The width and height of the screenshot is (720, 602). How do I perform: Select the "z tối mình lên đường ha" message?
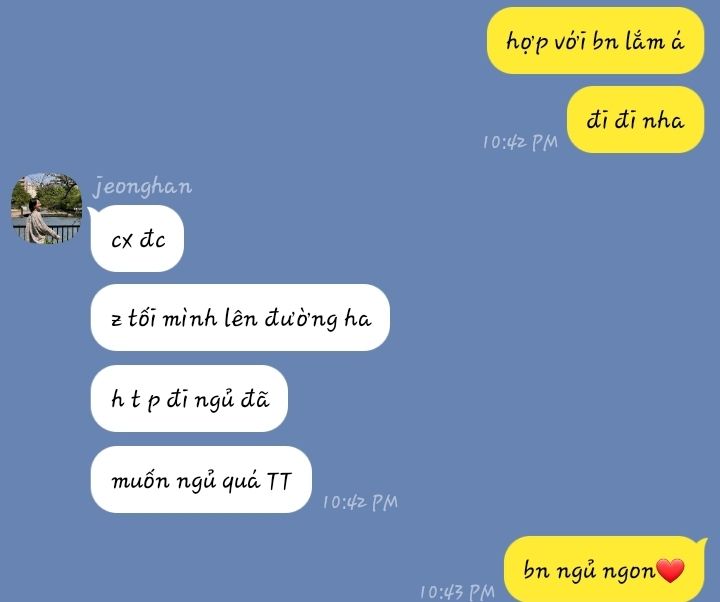click(240, 318)
